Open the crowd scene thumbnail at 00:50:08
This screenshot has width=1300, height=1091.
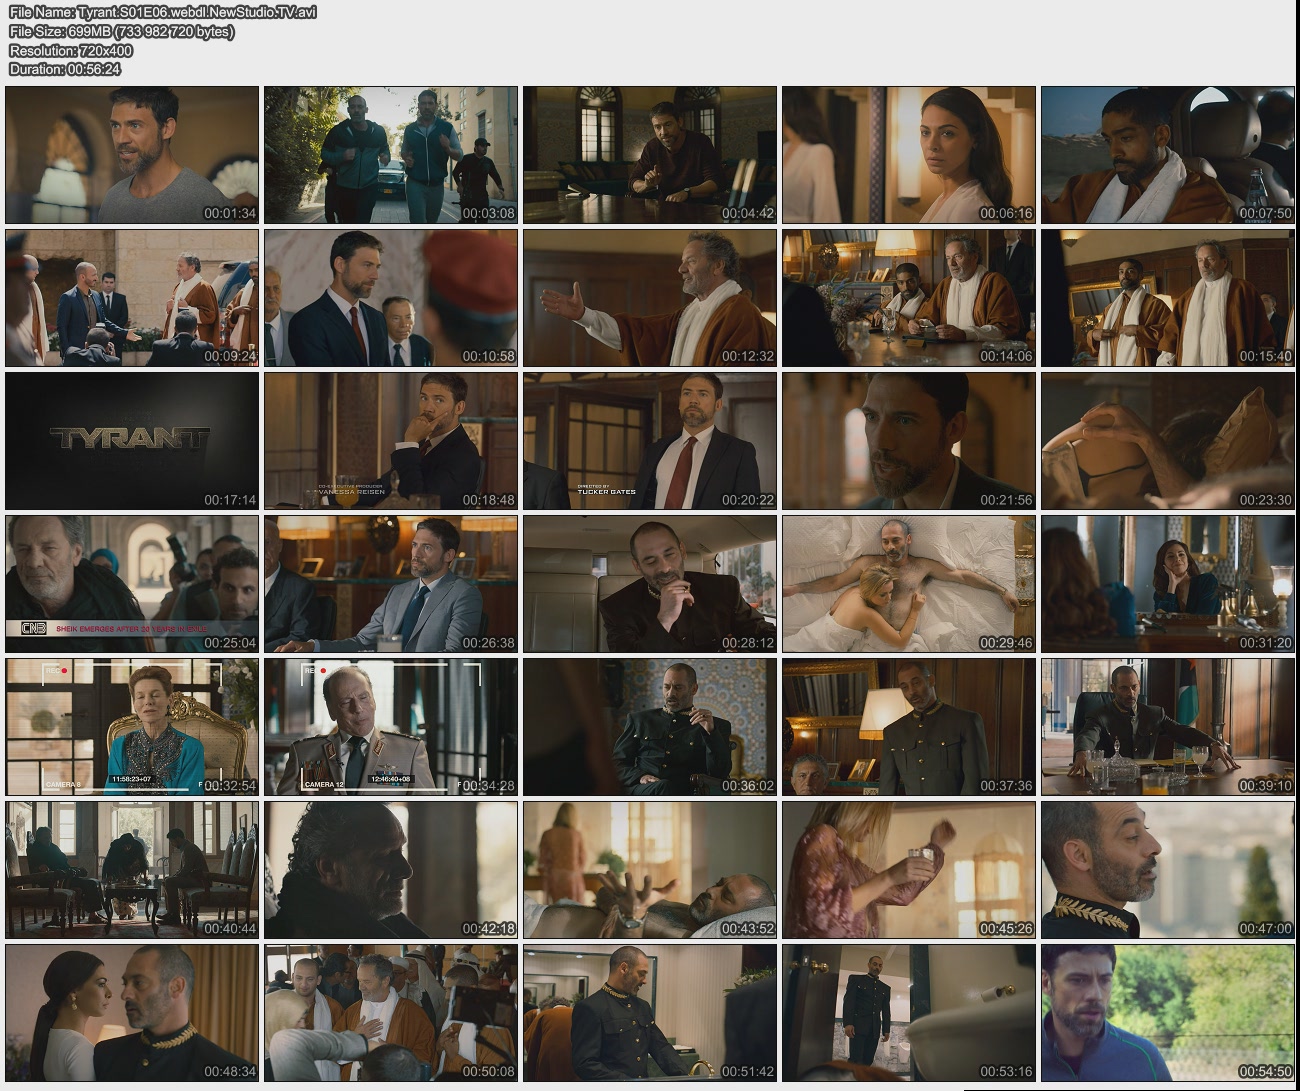[391, 1013]
